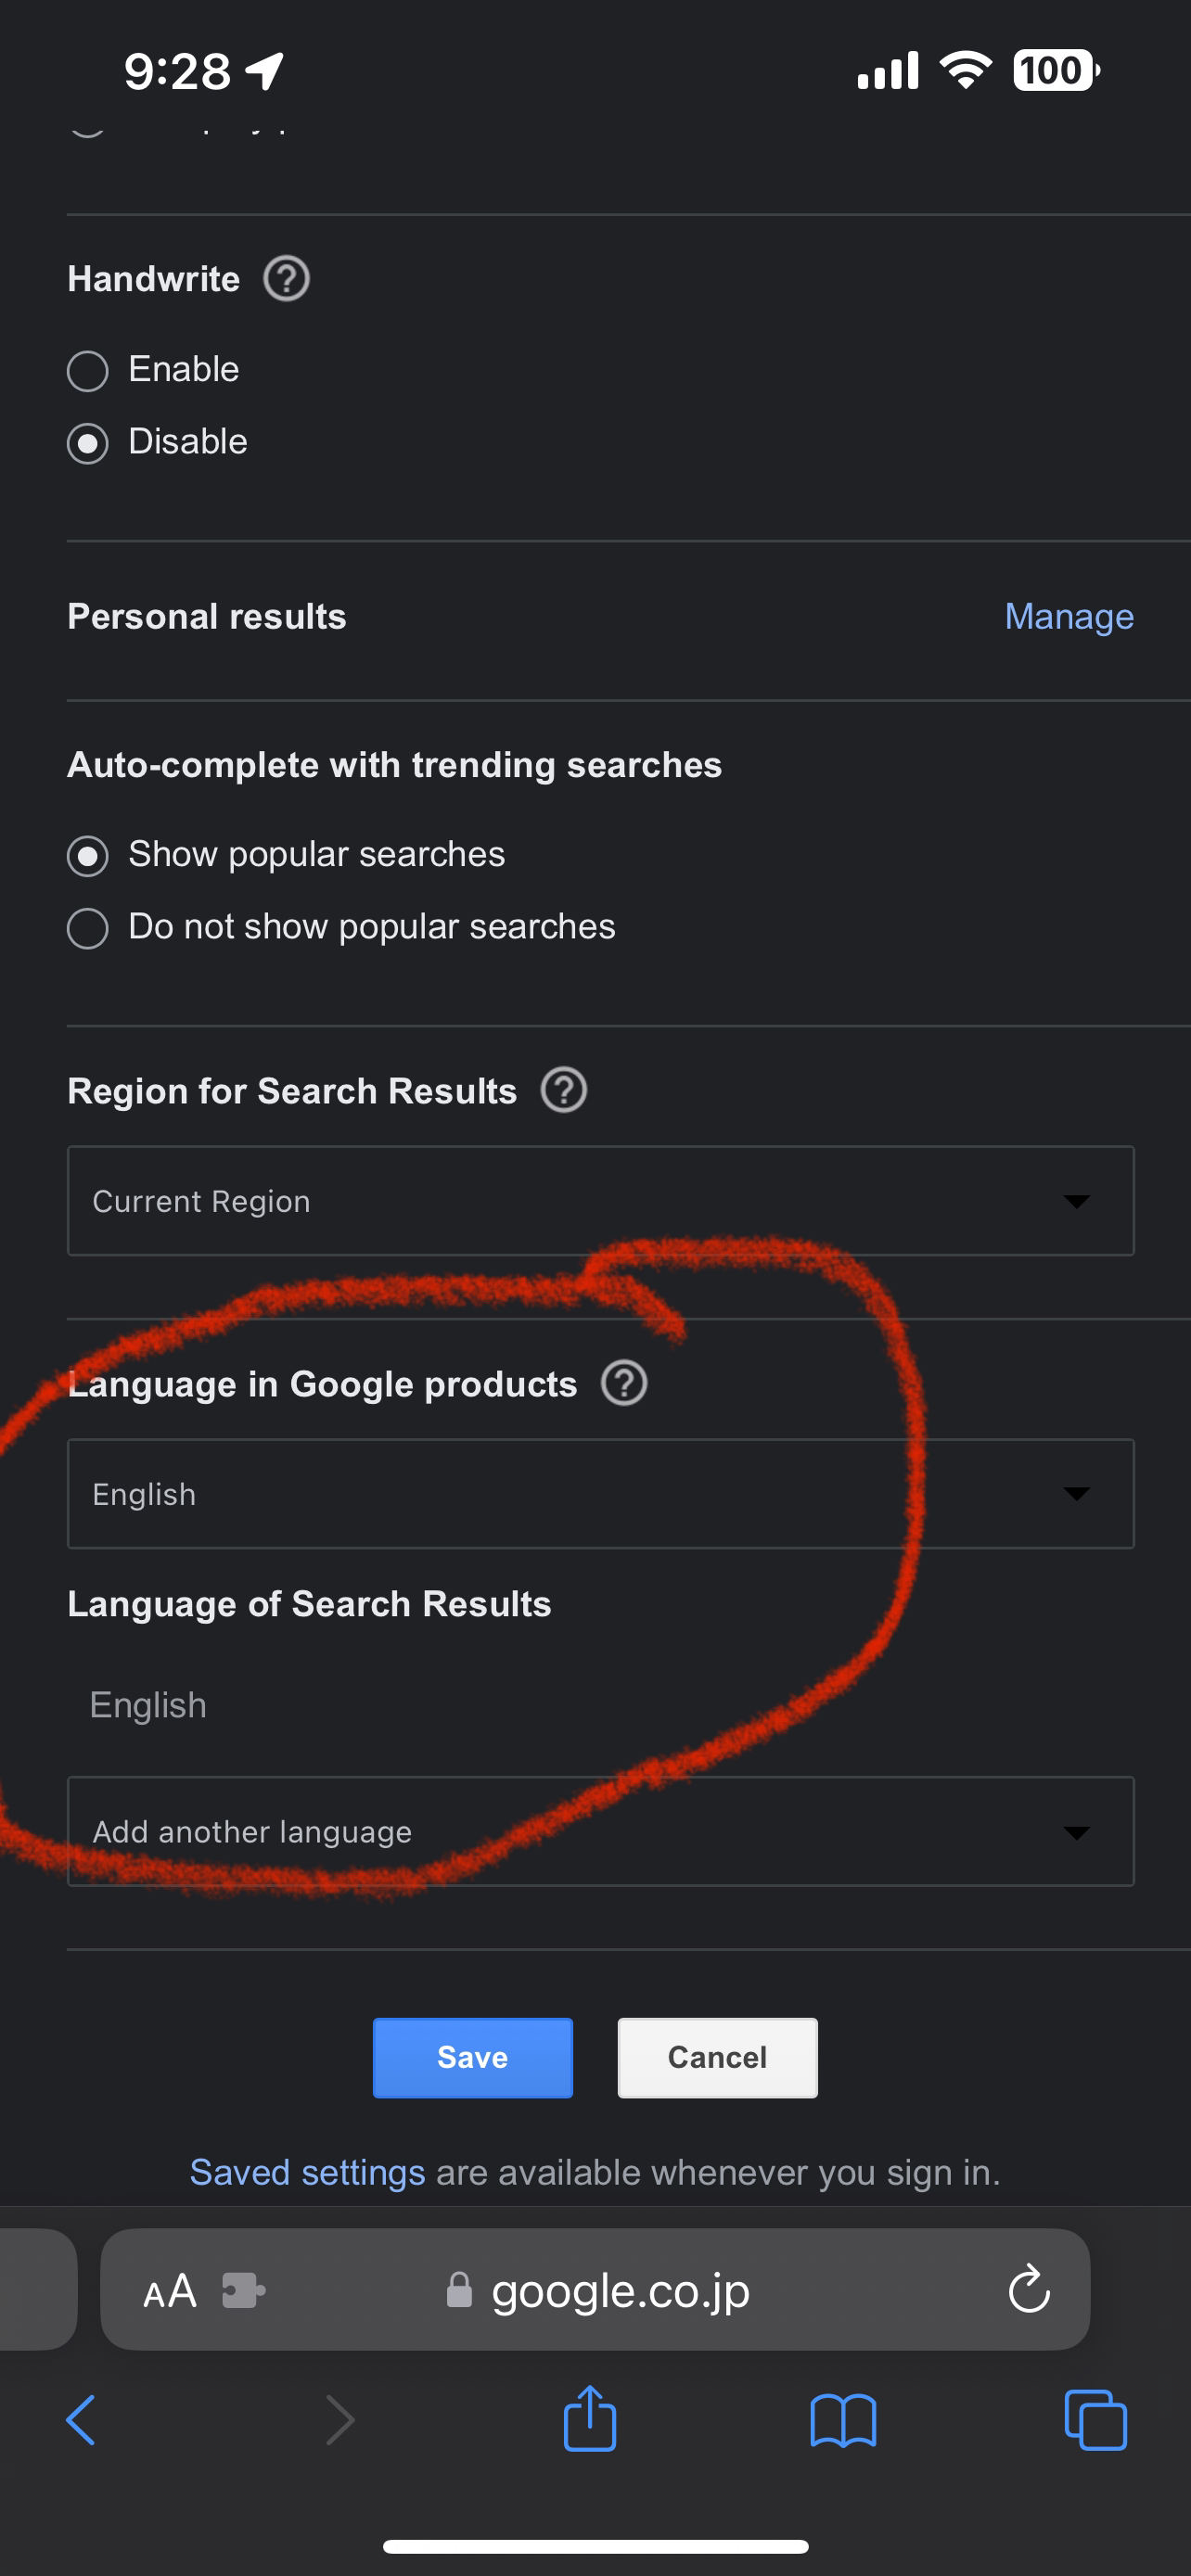The height and width of the screenshot is (2576, 1191).
Task: Open Safari share sheet icon
Action: pyautogui.click(x=590, y=2418)
